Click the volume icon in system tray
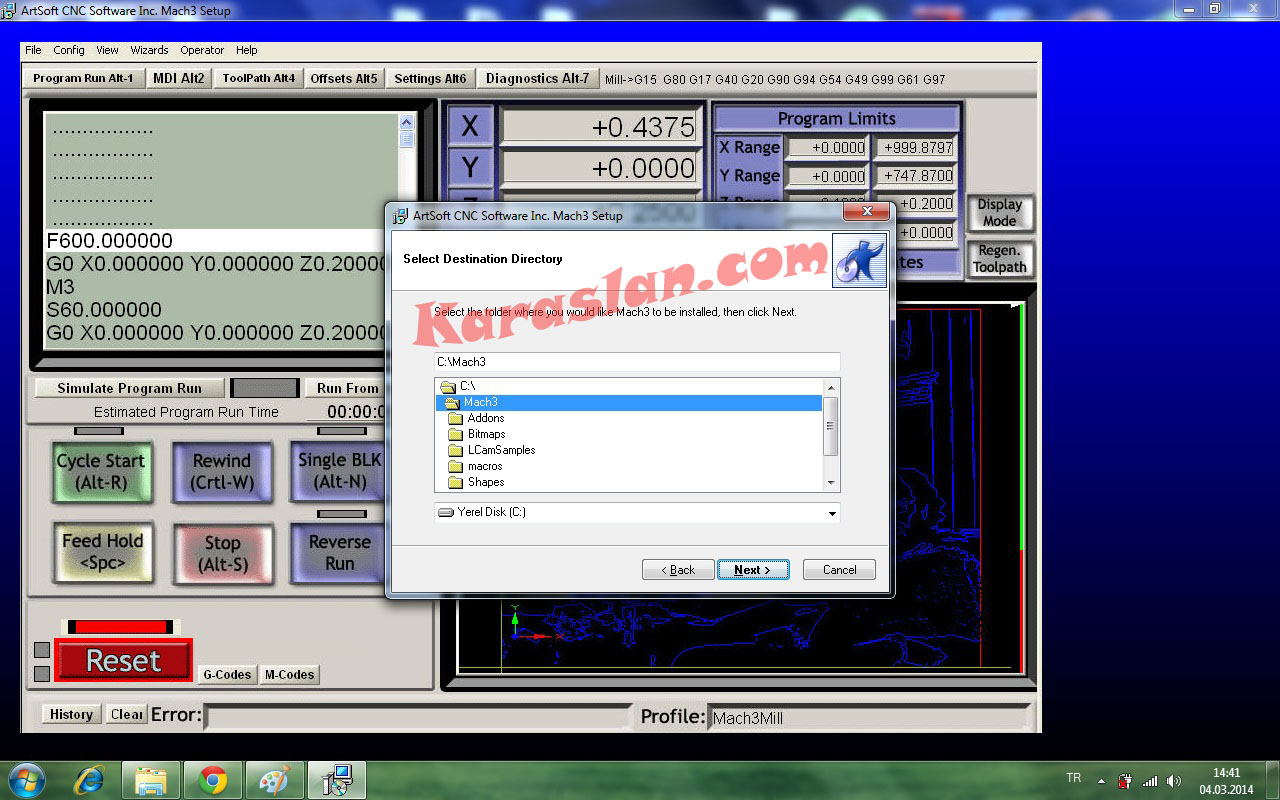 pyautogui.click(x=1174, y=781)
